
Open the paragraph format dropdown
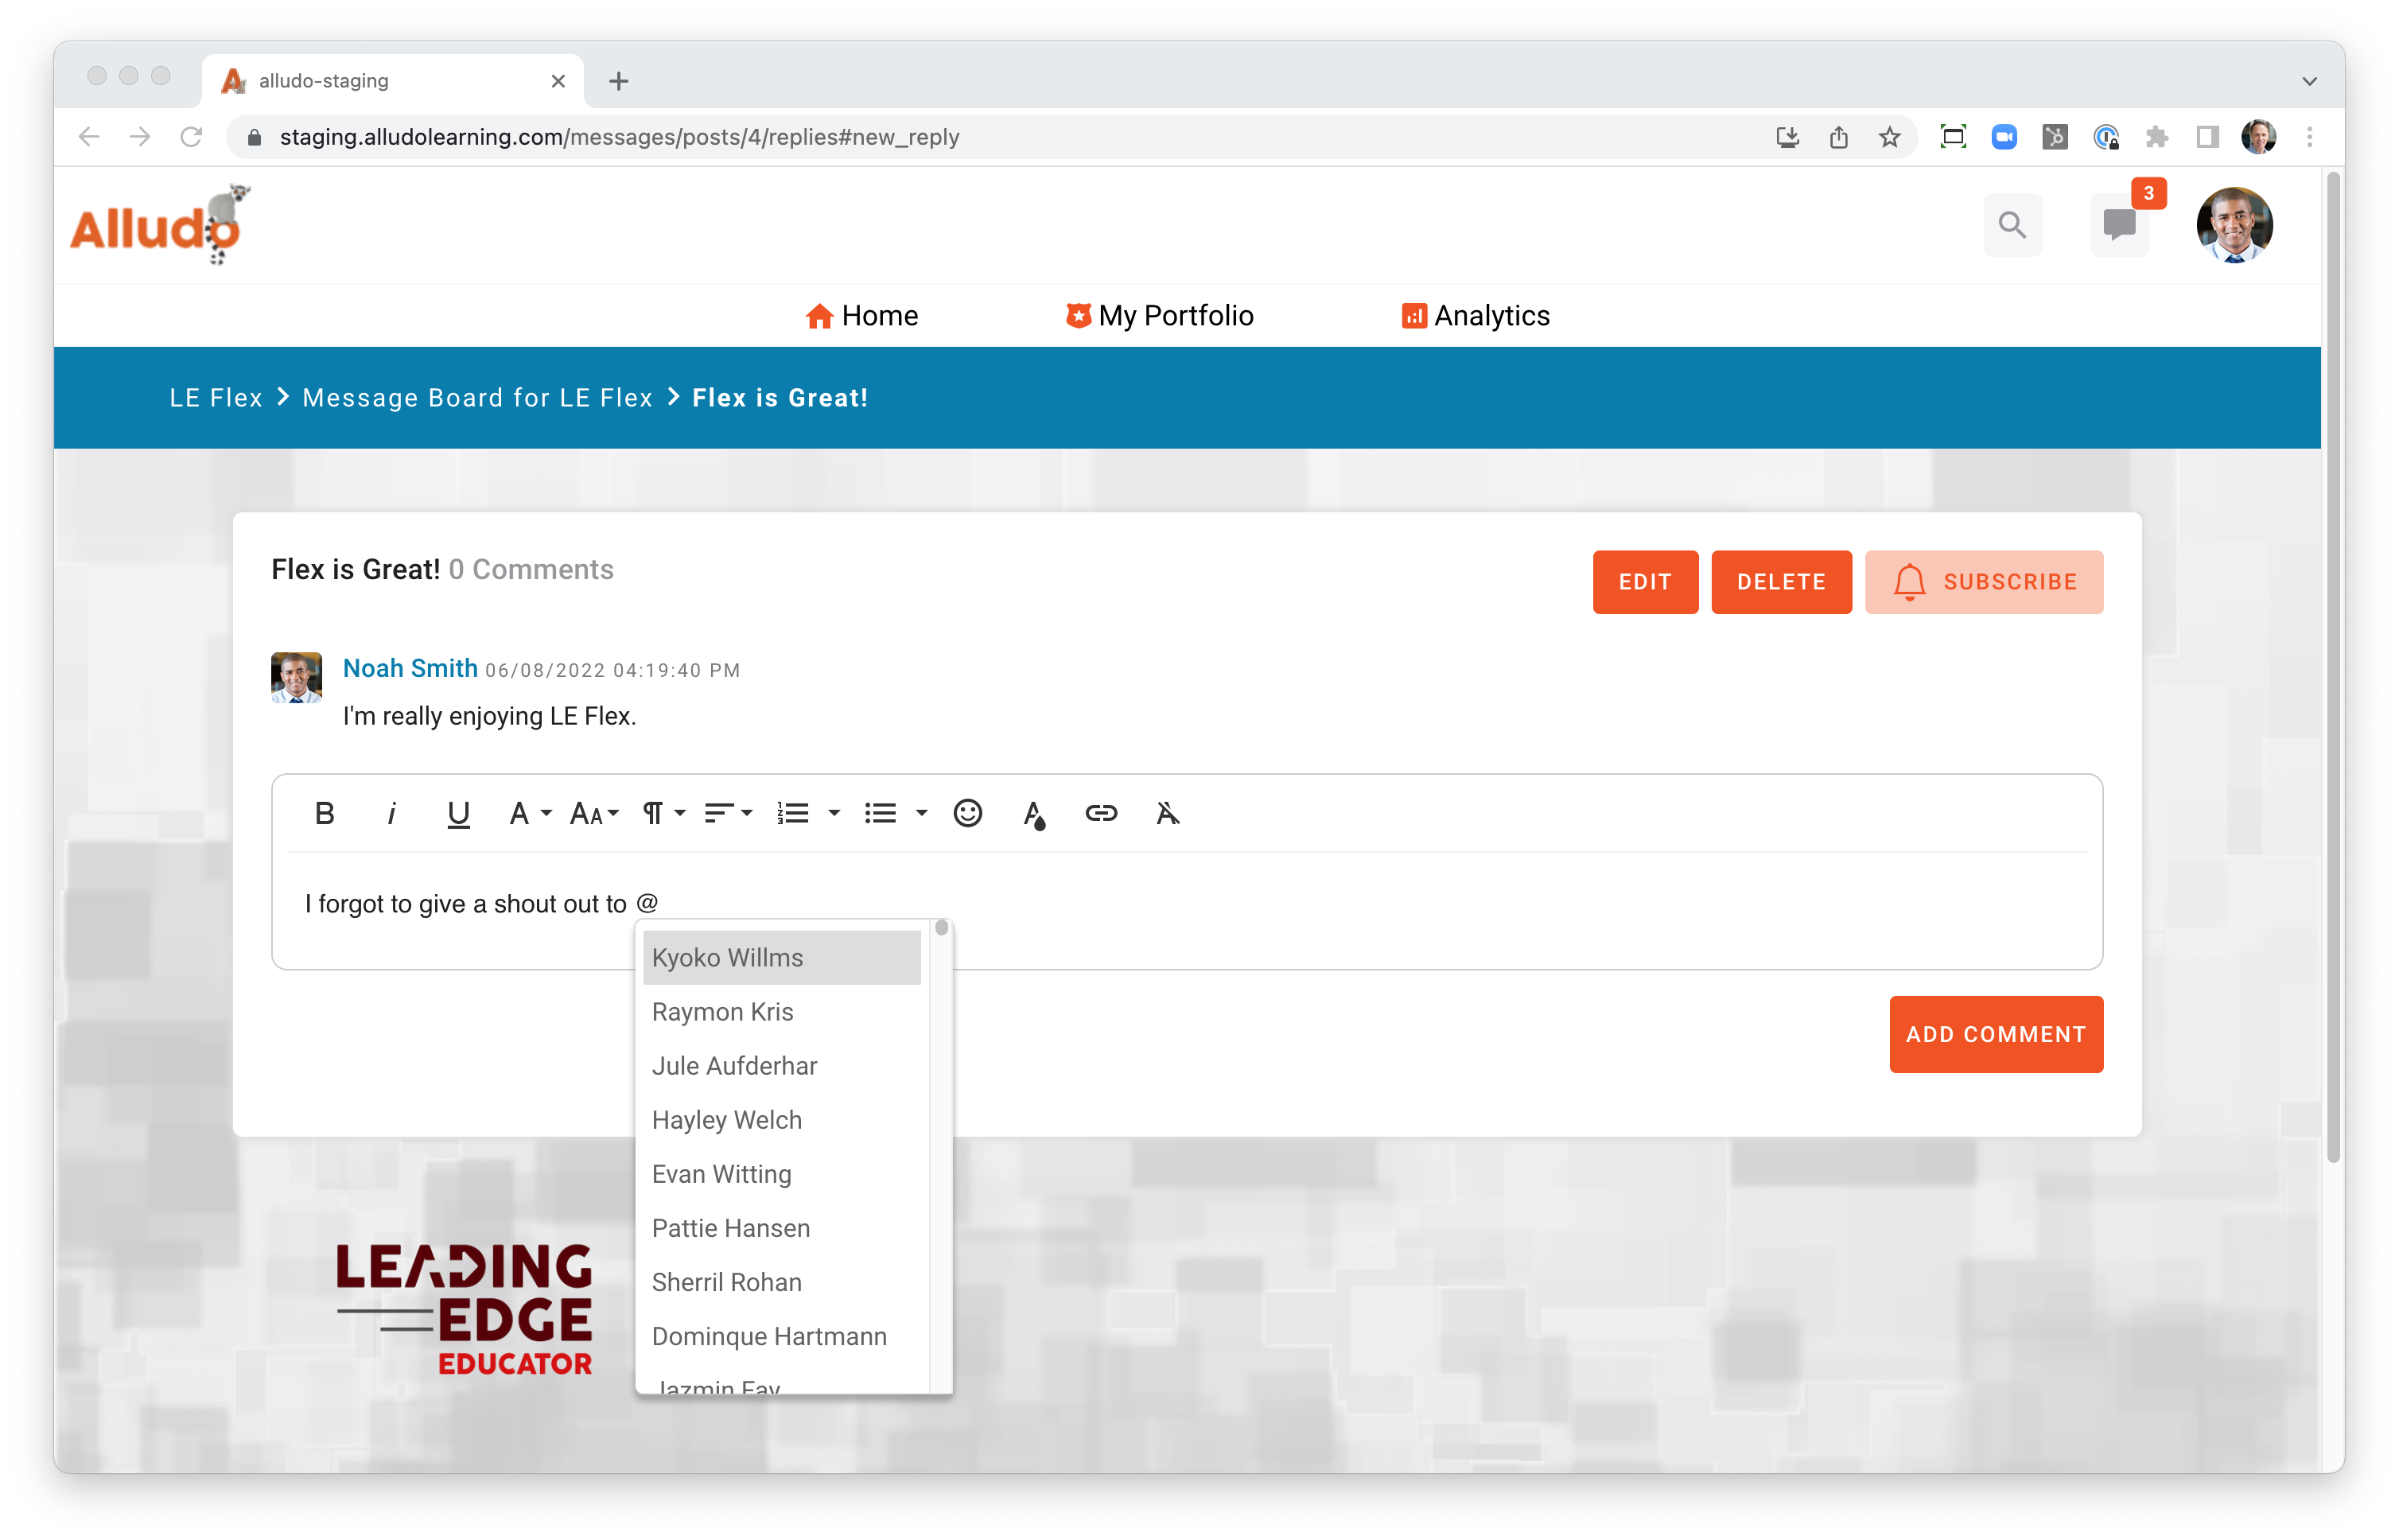tap(661, 813)
